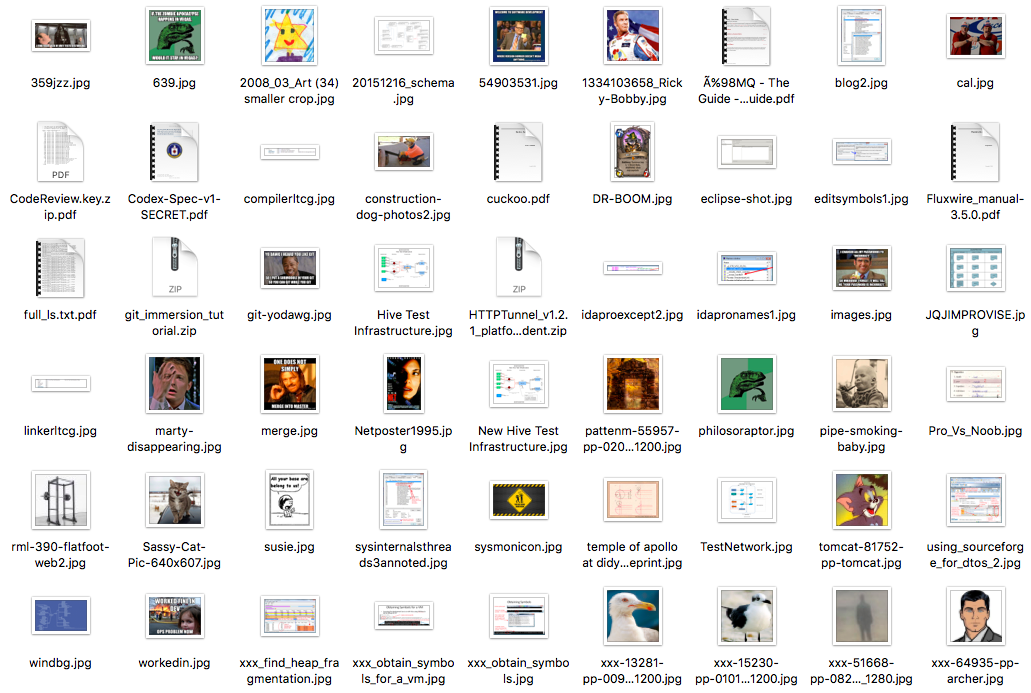Select the Fluxwire_manual-3.5.0.pdf icon

(976, 152)
